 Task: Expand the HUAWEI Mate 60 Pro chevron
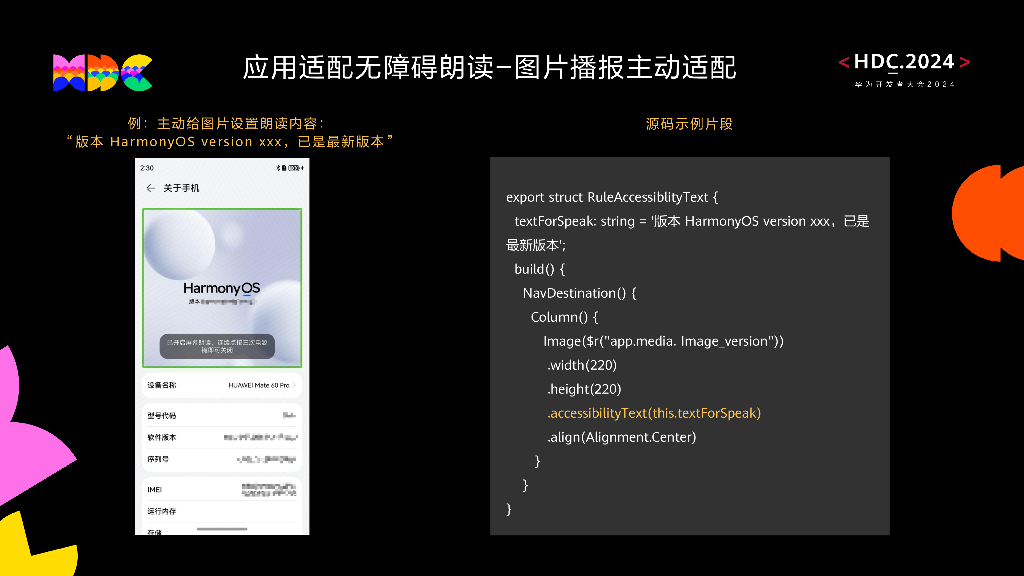[x=295, y=385]
